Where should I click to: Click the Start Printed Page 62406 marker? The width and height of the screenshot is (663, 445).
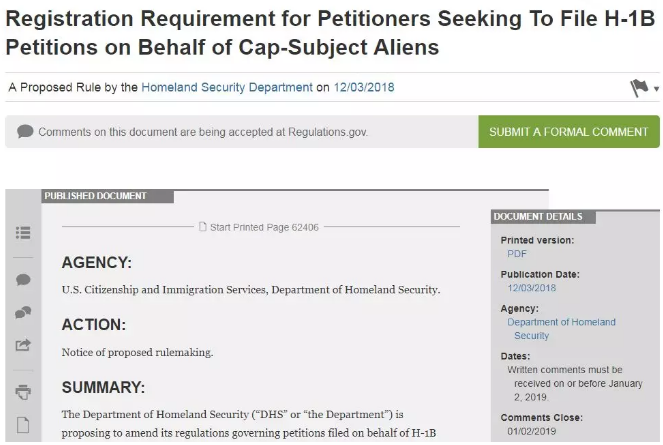(x=265, y=227)
